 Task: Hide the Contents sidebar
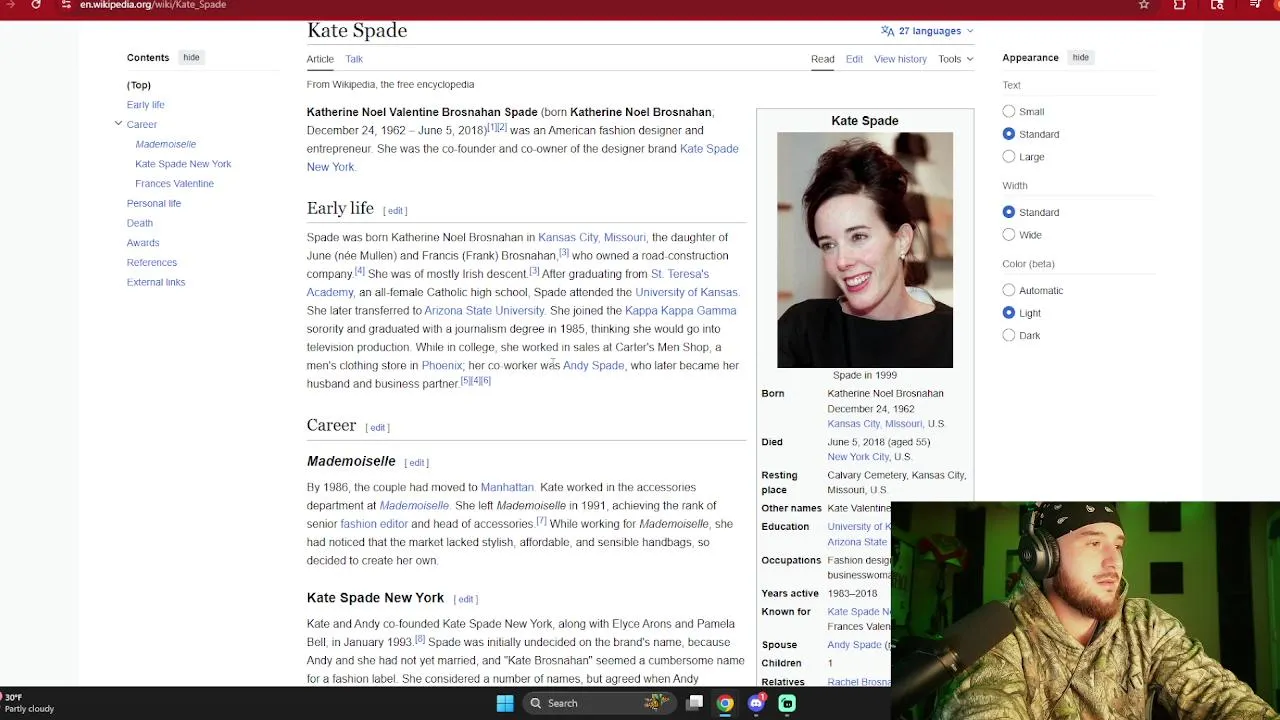click(191, 58)
